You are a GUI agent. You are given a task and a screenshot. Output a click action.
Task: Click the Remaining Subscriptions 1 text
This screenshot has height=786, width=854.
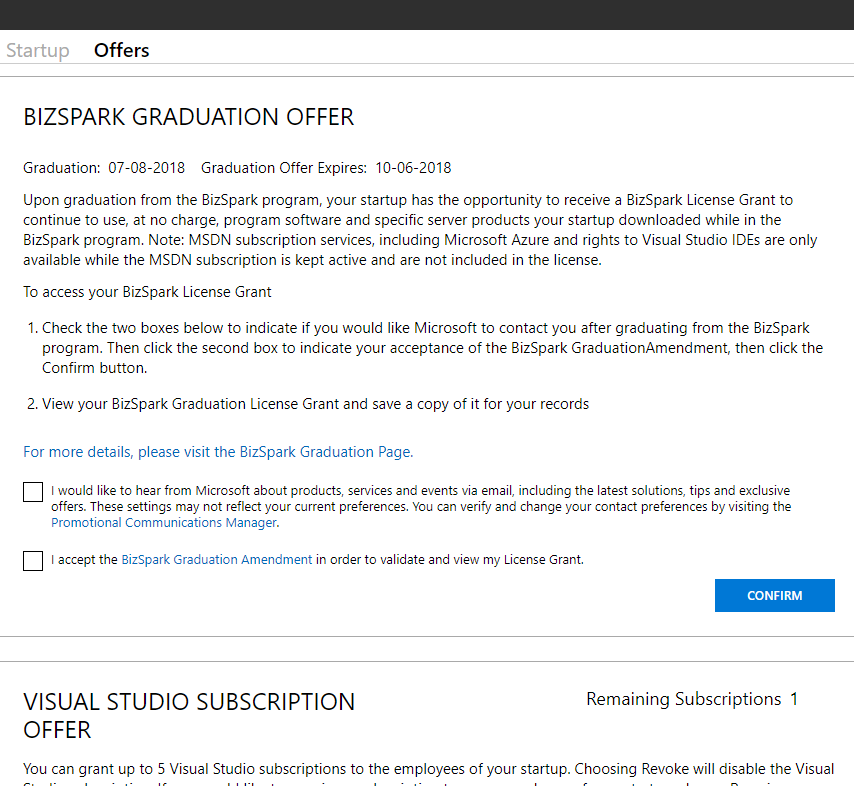692,699
